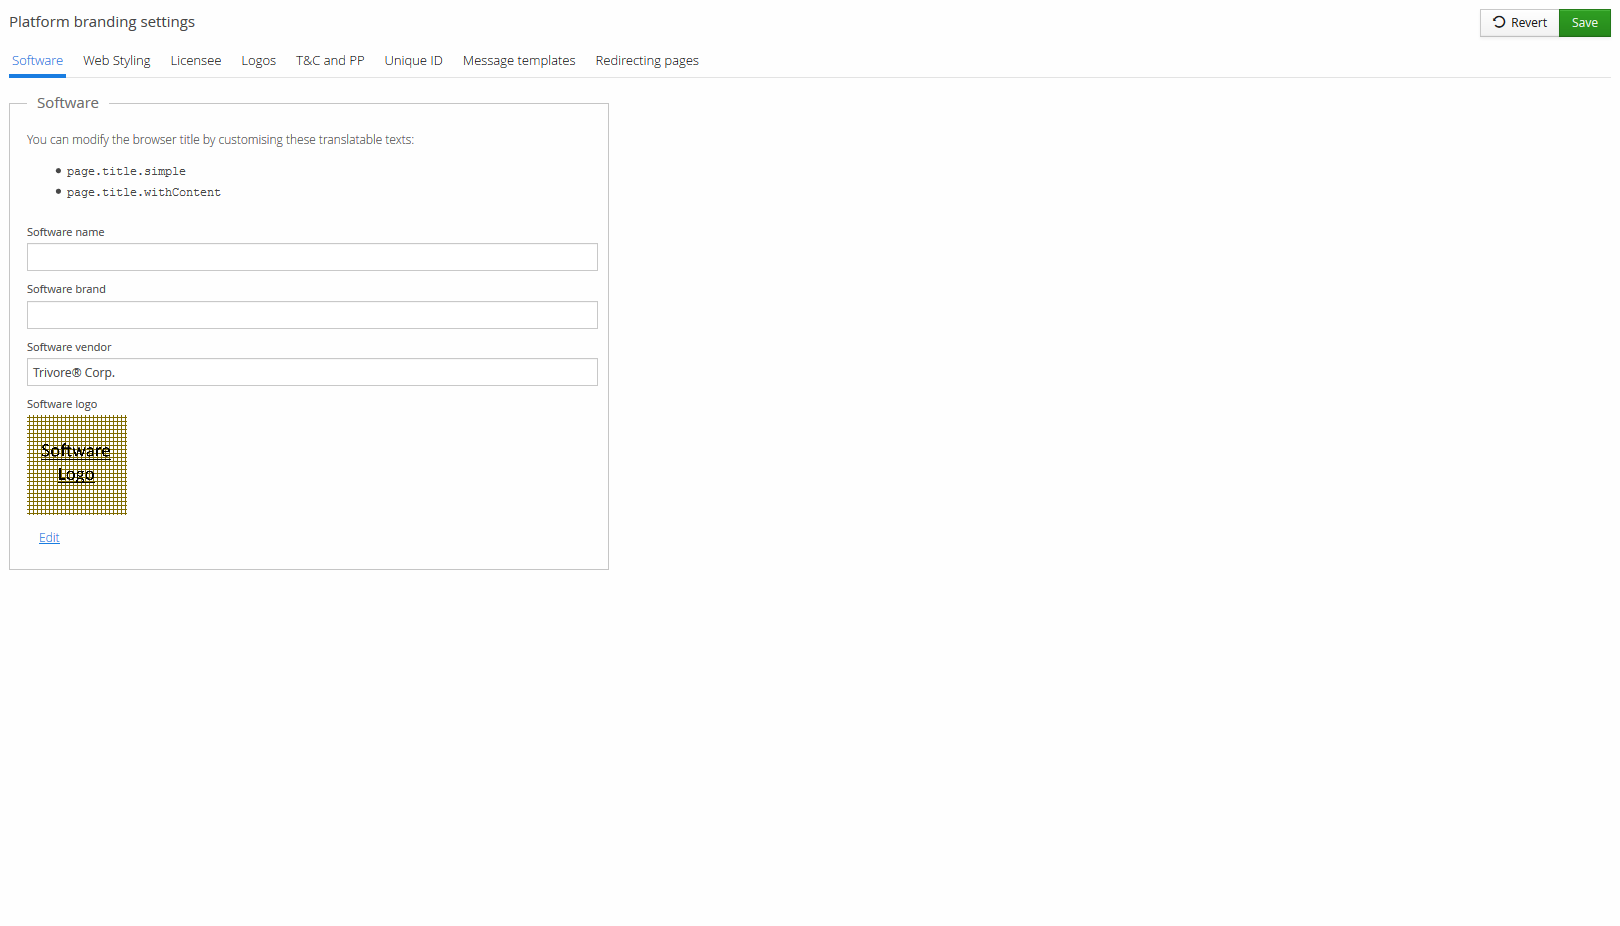Viewport: 1620px width, 926px height.
Task: Click into the Software brand input
Action: pyautogui.click(x=312, y=315)
